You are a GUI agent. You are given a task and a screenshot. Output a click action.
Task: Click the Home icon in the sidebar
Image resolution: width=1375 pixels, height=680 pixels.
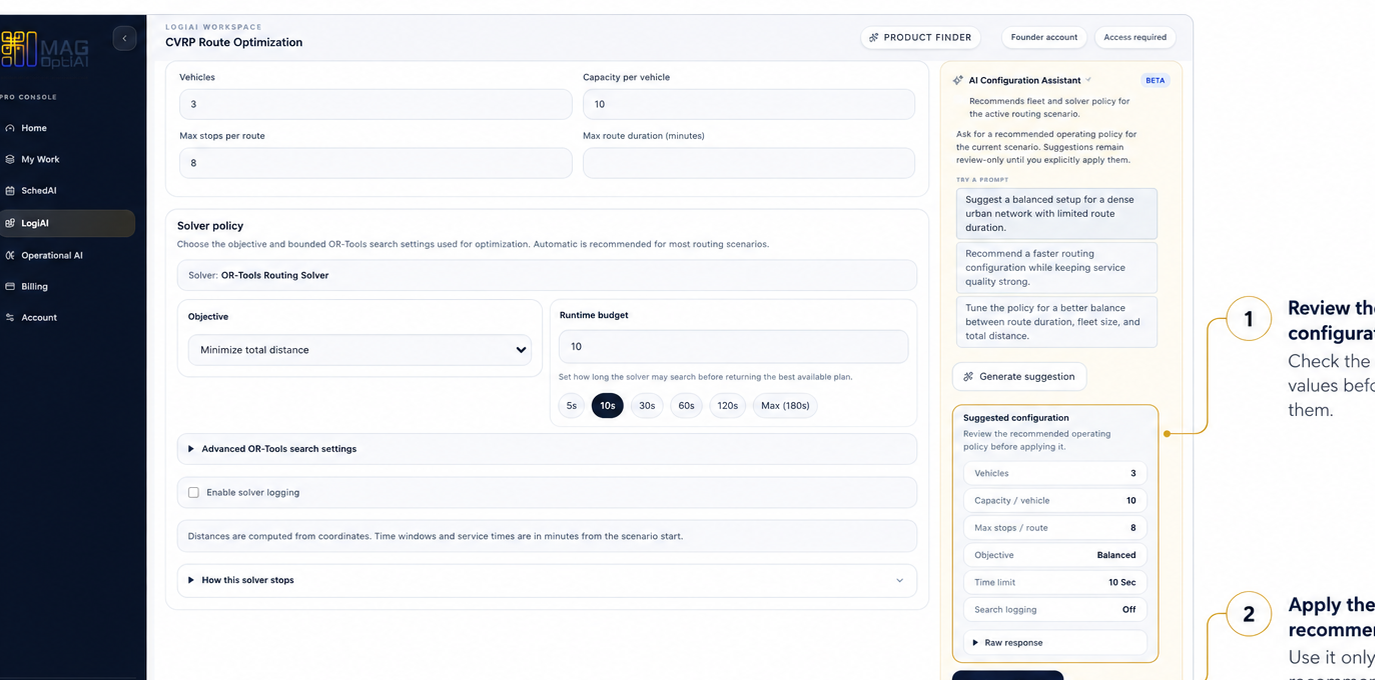tap(10, 128)
